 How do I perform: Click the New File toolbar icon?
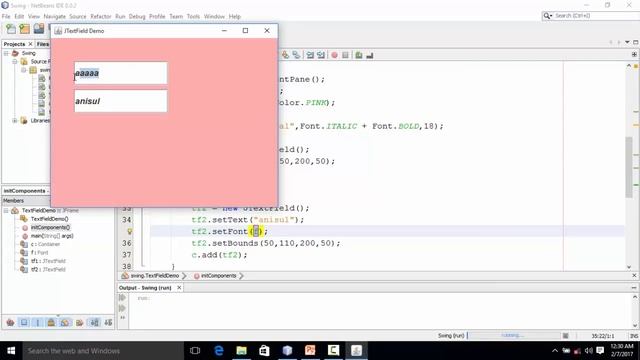(x=11, y=29)
